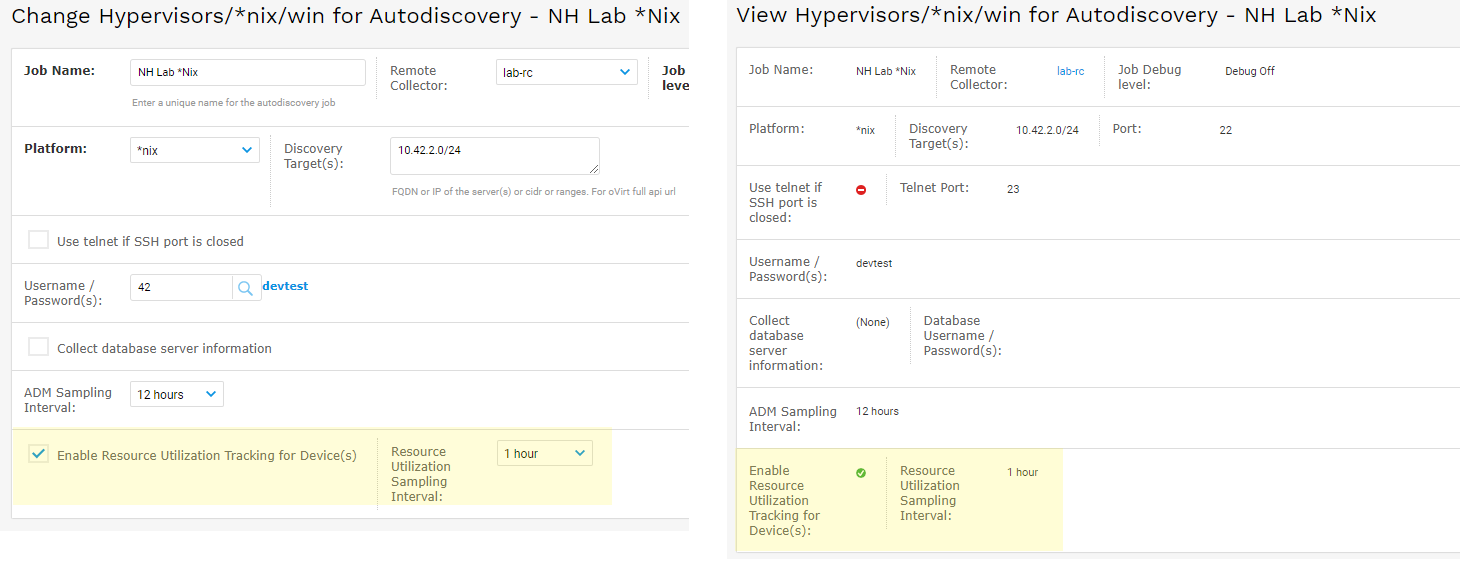Open the ADM Sampling Interval 12 hours dropdown
1460x572 pixels.
click(177, 394)
